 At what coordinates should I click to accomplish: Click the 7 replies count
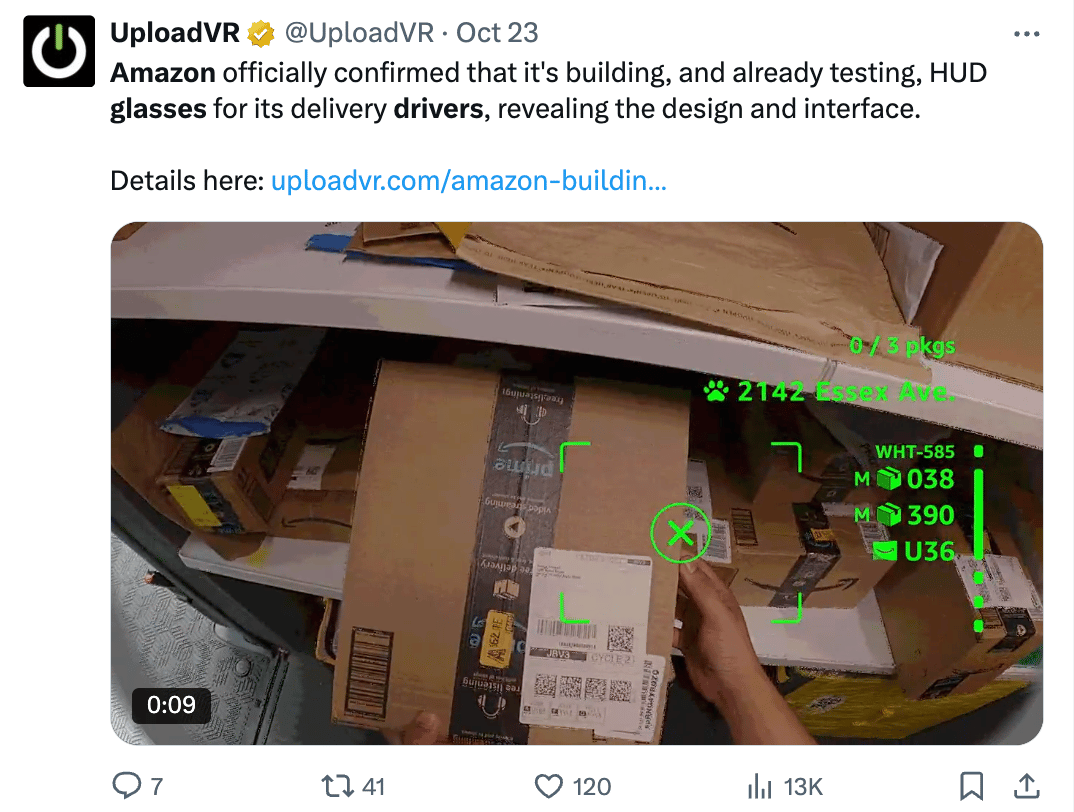coord(157,787)
